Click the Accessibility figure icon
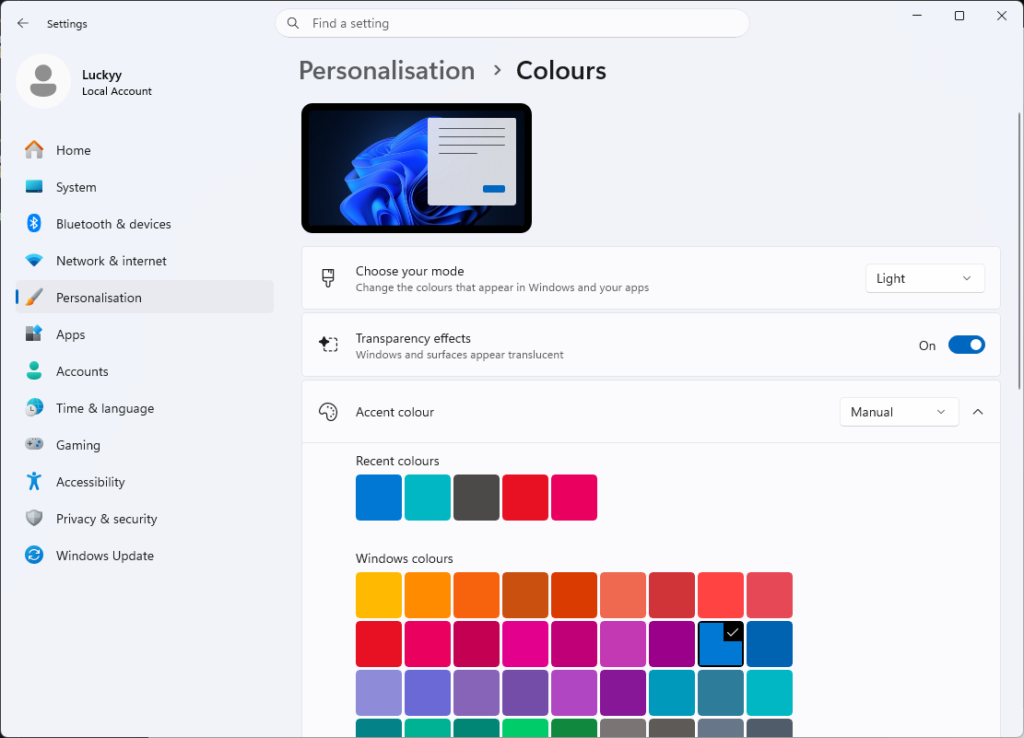Viewport: 1024px width, 738px height. (34, 481)
